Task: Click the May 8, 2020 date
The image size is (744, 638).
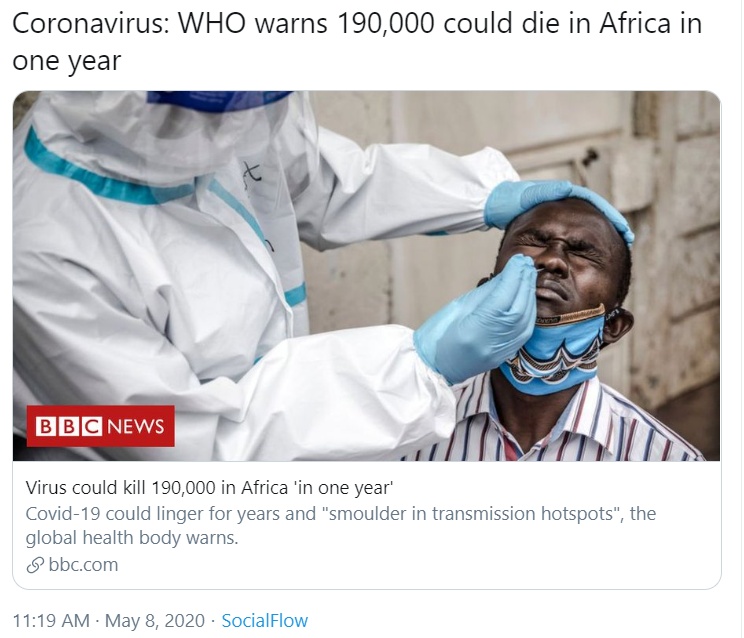Action: (x=155, y=620)
